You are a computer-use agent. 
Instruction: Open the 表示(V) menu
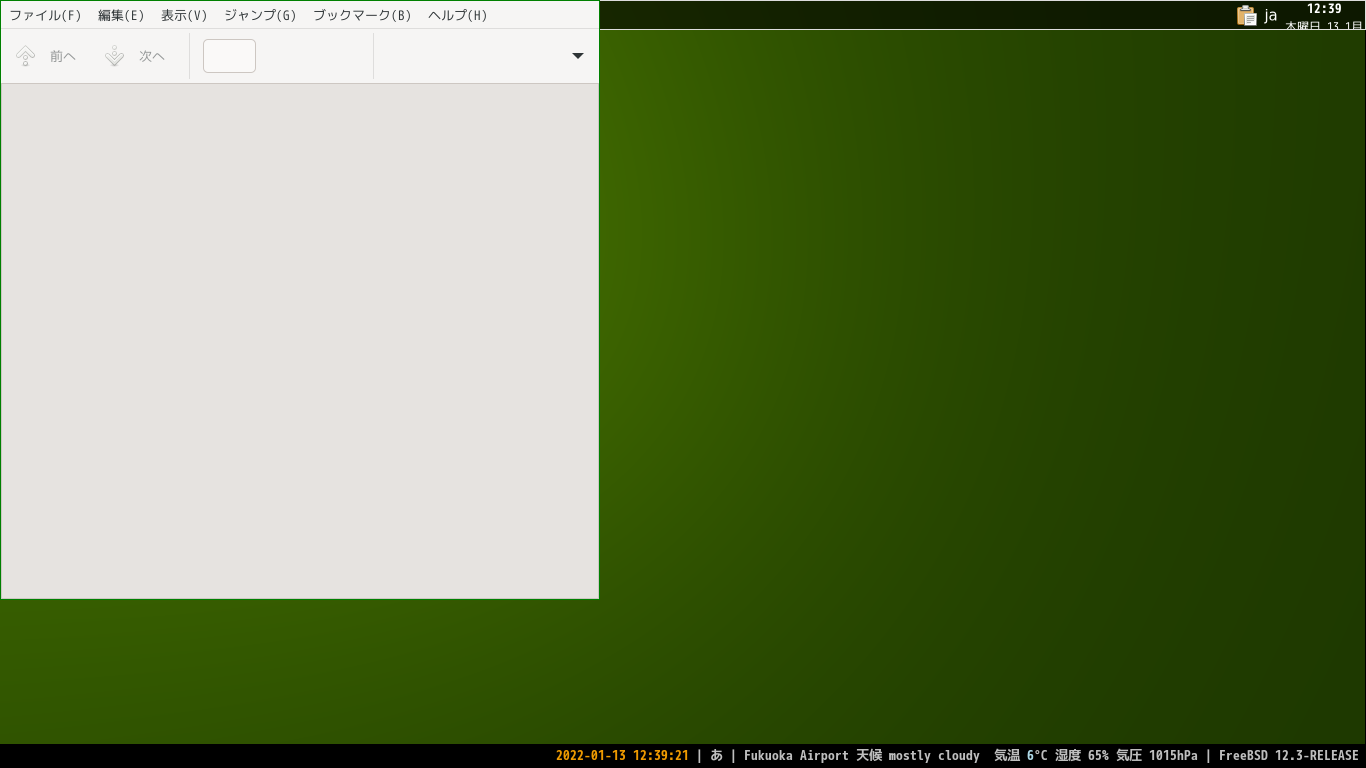click(184, 15)
